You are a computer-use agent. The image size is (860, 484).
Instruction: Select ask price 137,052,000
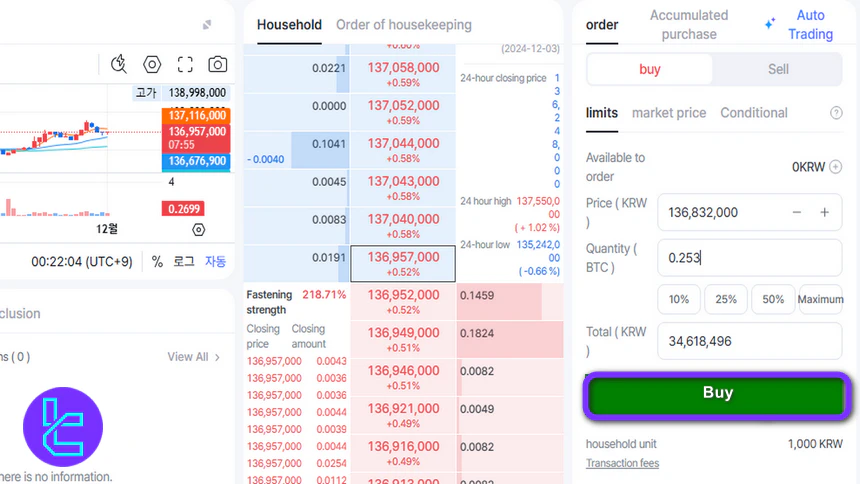pos(403,112)
